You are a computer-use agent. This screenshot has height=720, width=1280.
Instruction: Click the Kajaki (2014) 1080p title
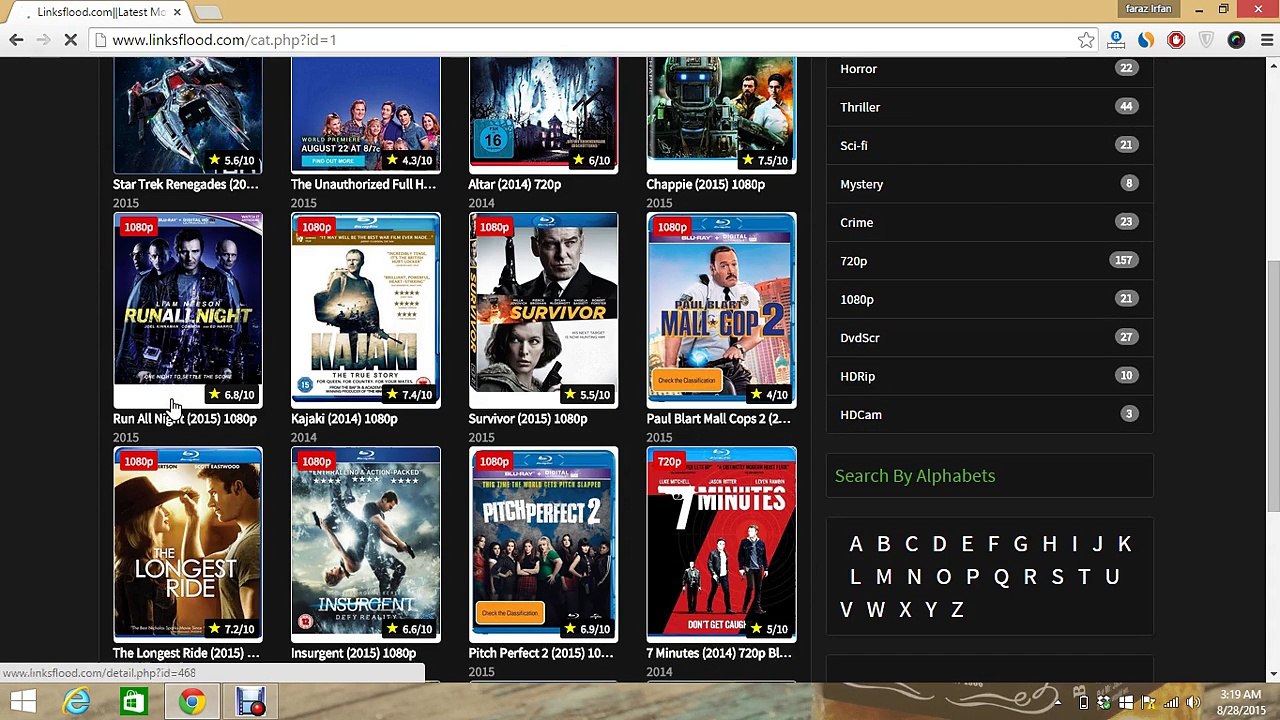[x=344, y=419]
